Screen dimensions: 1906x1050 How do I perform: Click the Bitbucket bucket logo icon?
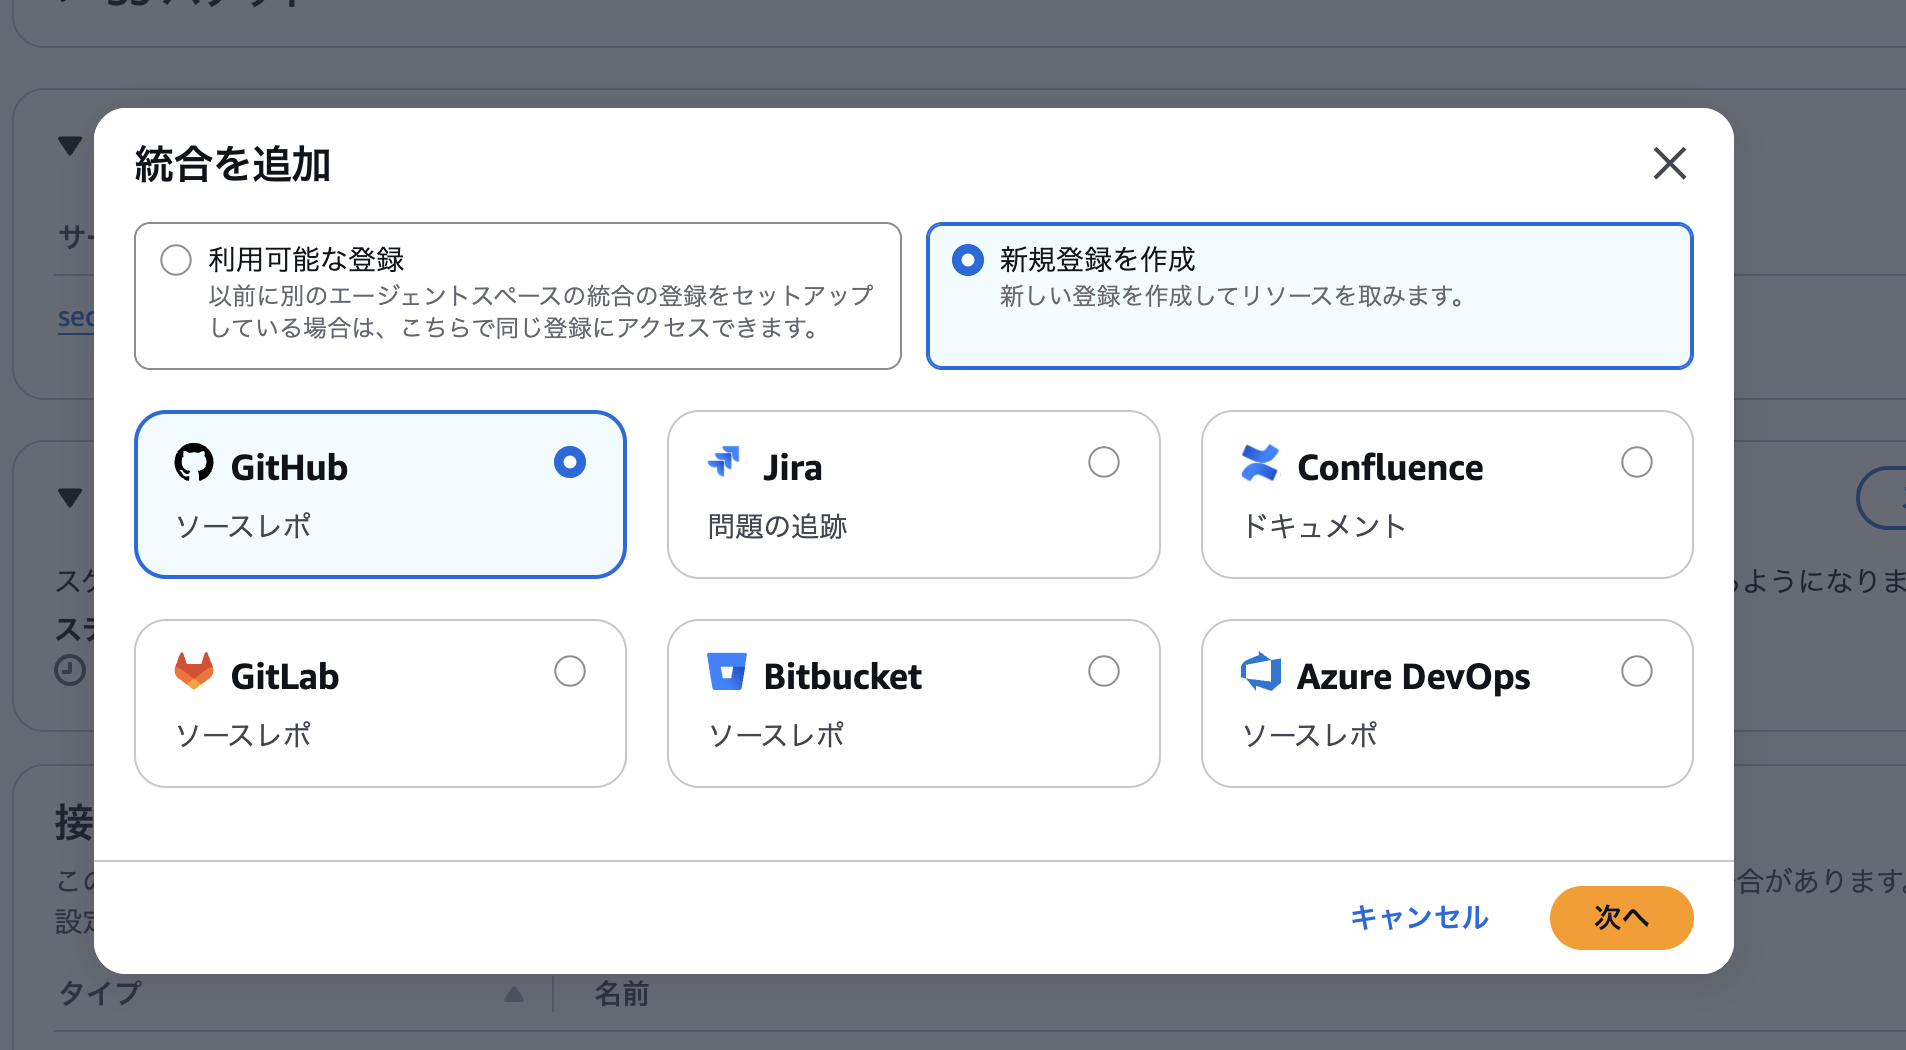[727, 672]
